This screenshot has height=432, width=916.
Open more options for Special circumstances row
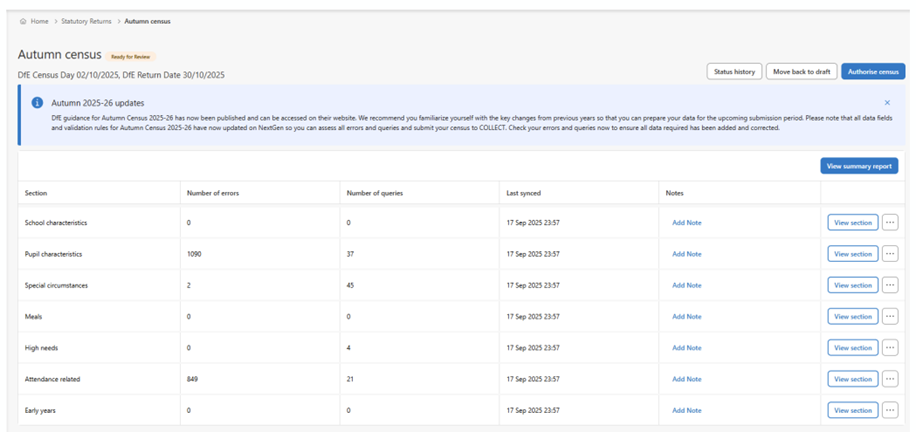pyautogui.click(x=890, y=285)
